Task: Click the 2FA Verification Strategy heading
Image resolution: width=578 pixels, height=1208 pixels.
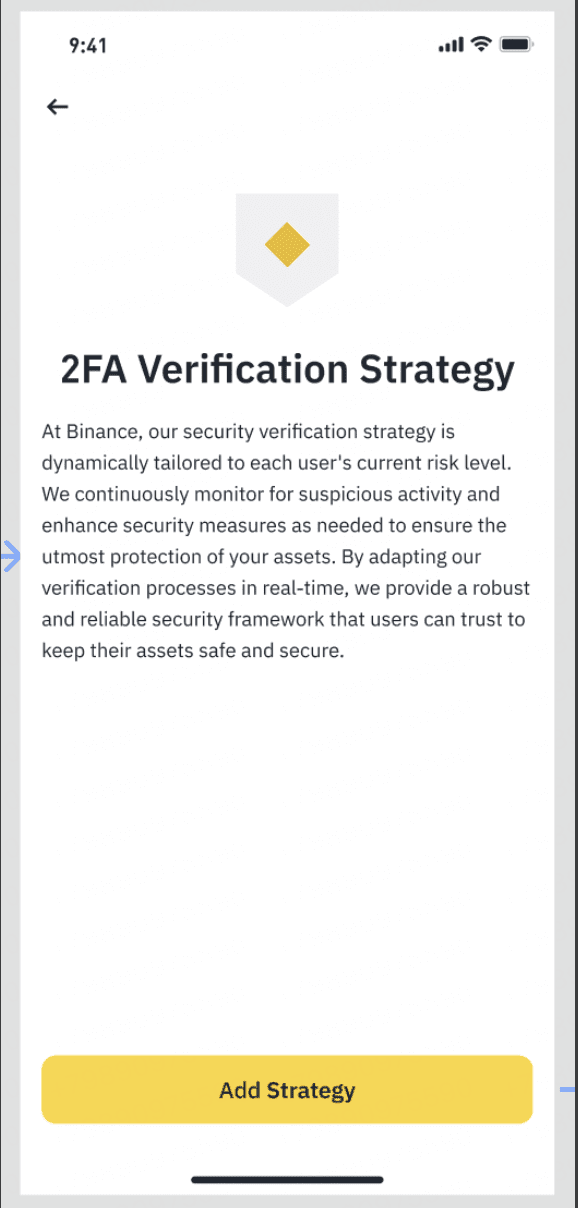Action: coord(287,369)
